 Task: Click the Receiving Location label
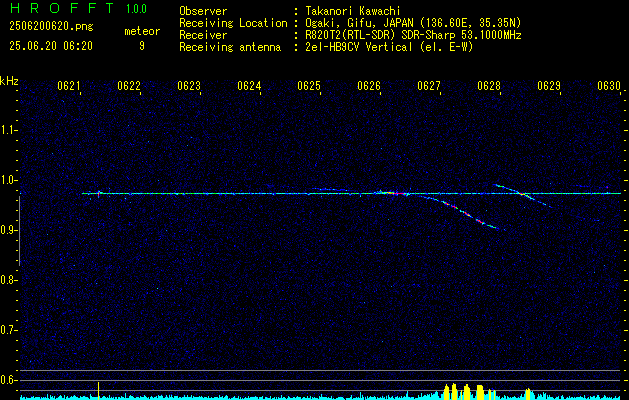[233, 23]
